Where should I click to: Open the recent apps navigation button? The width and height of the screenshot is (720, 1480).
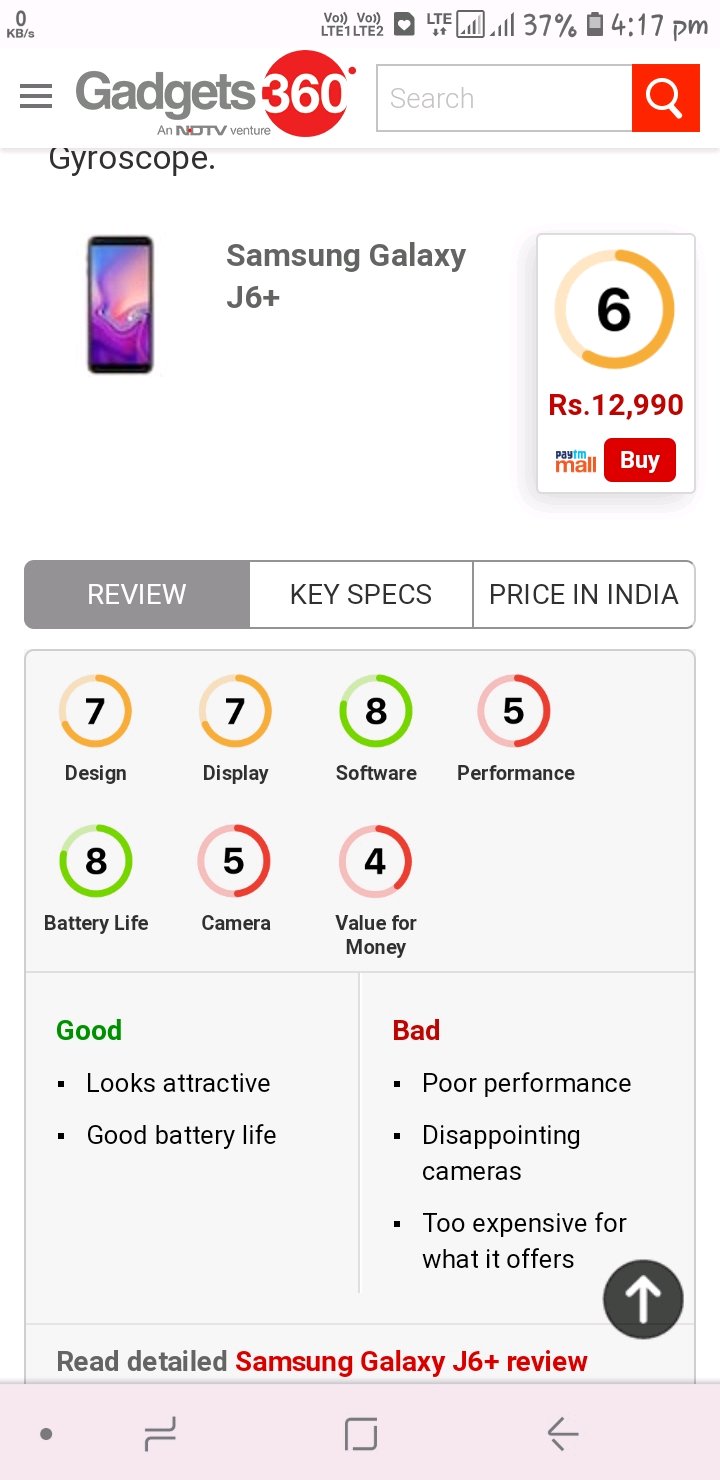click(160, 1434)
